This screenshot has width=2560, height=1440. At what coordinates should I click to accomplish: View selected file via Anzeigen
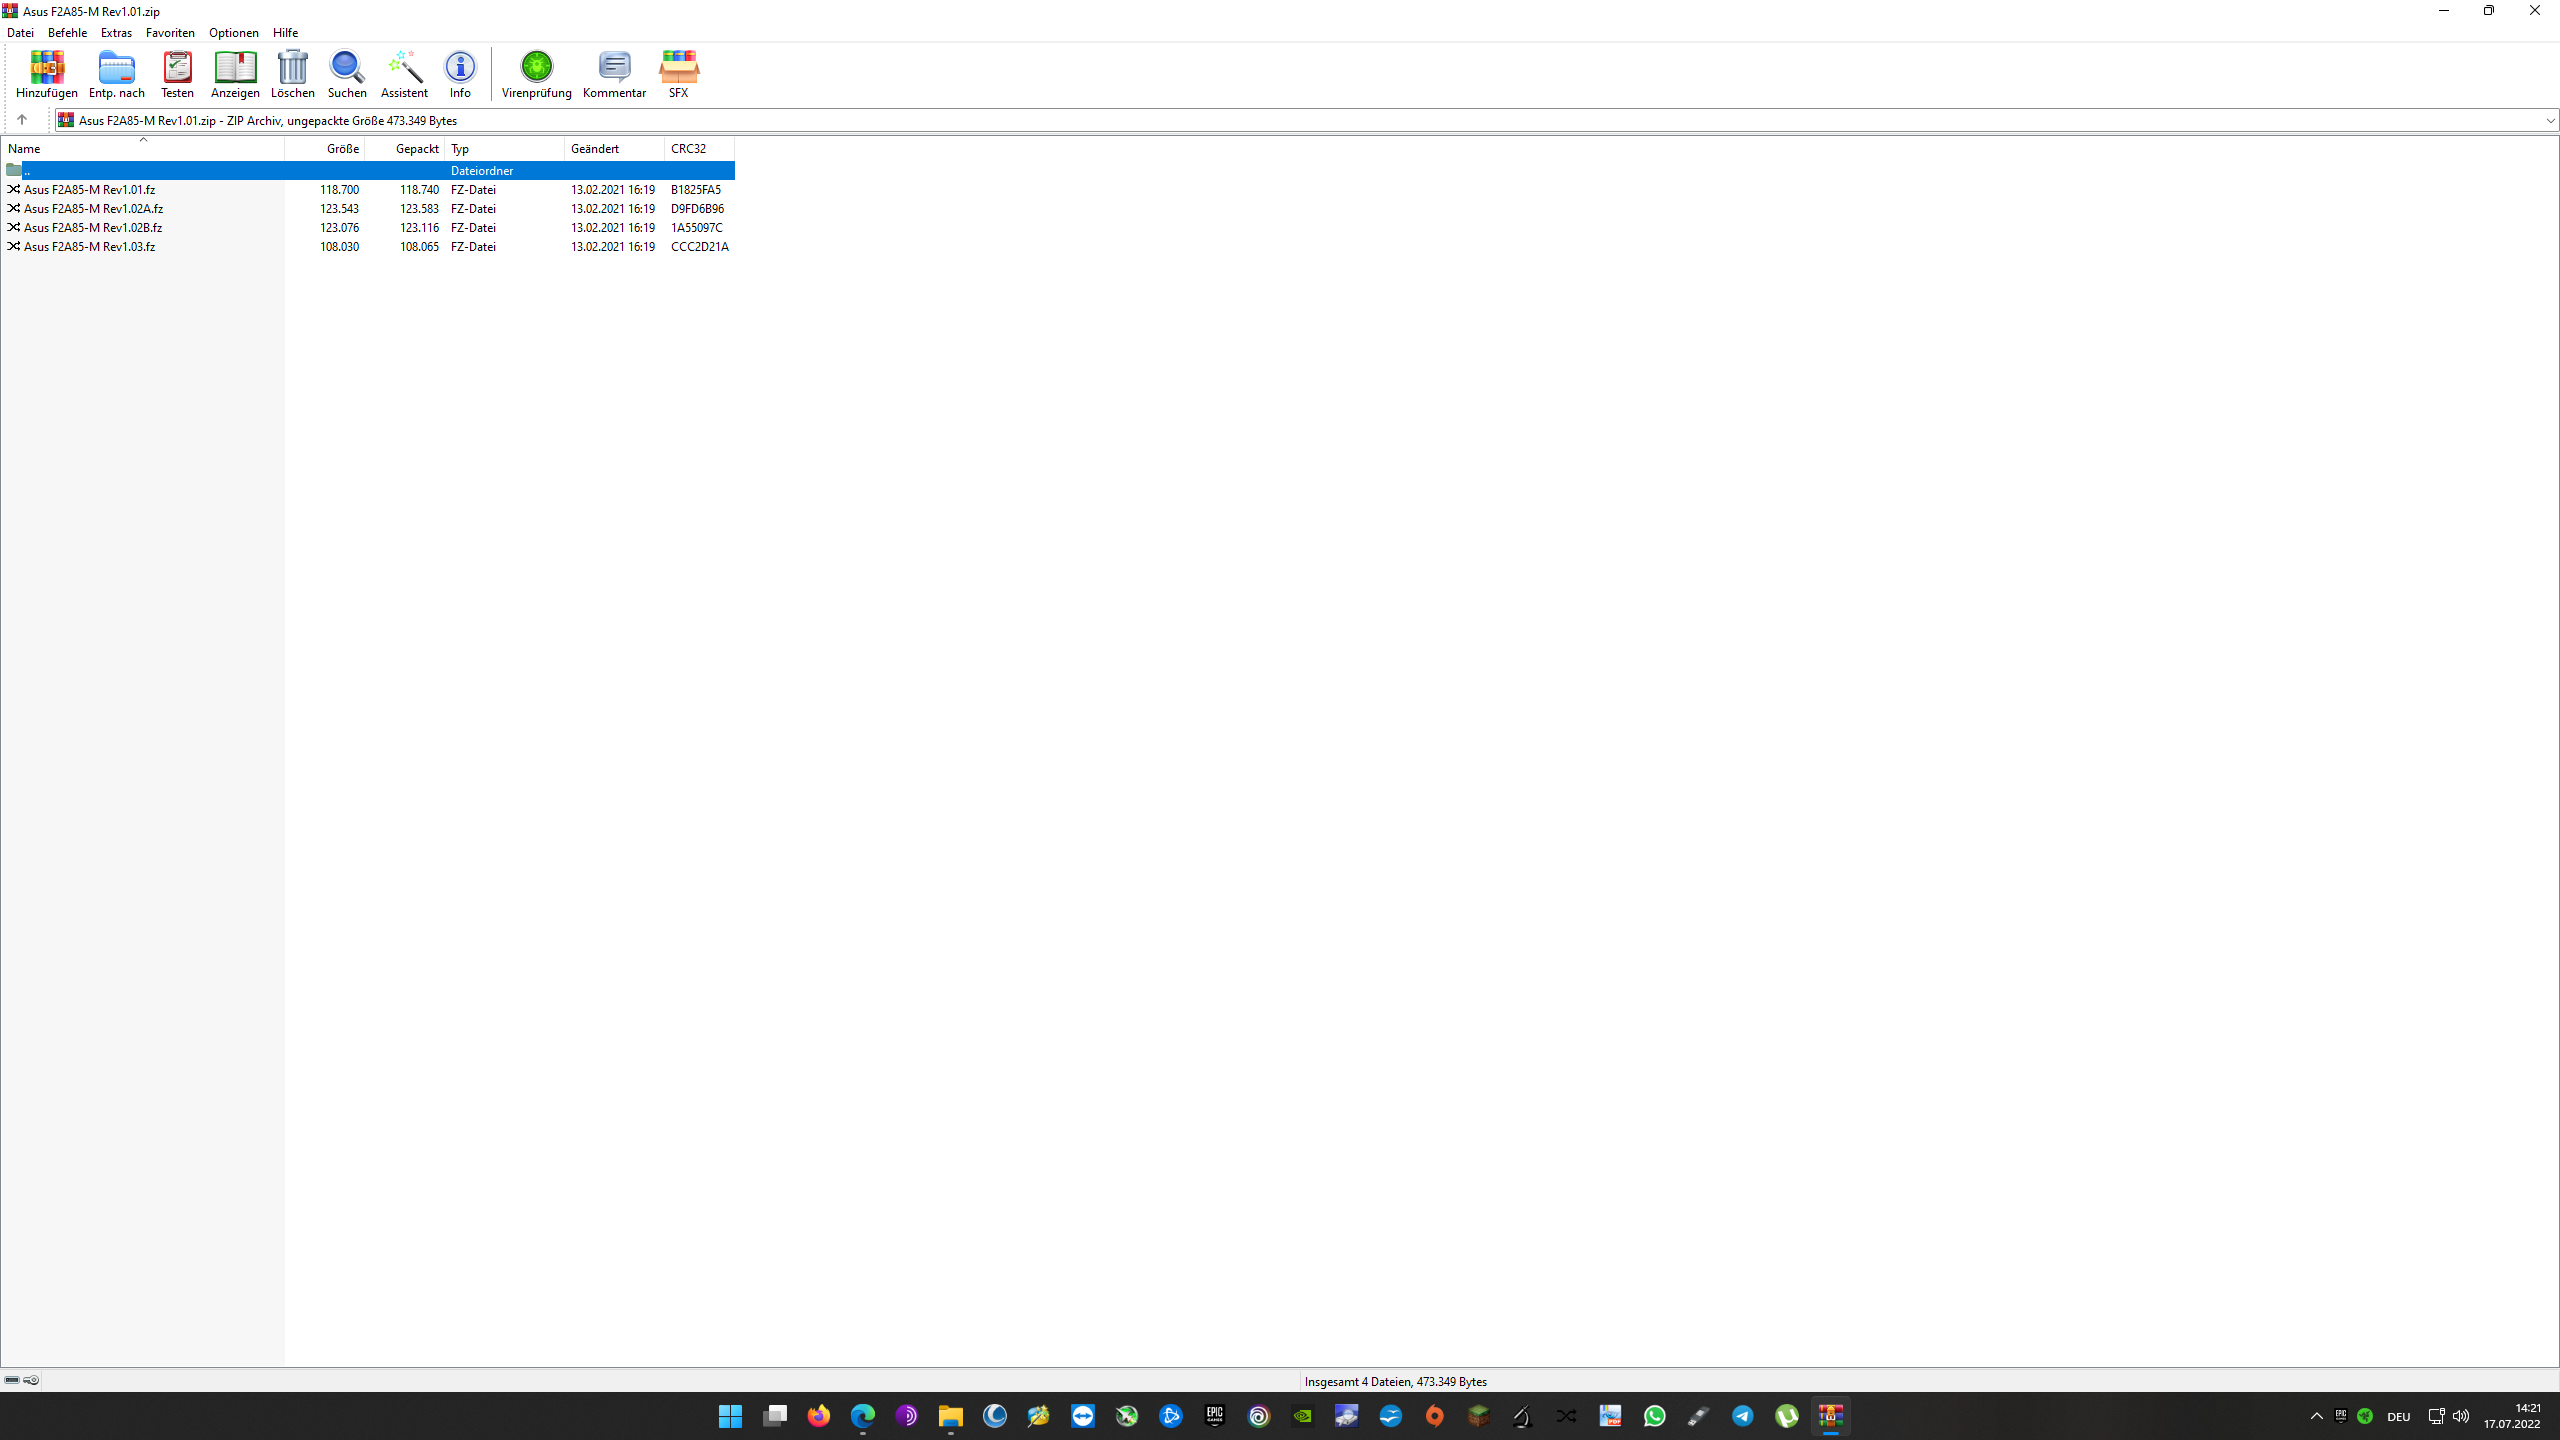click(235, 74)
